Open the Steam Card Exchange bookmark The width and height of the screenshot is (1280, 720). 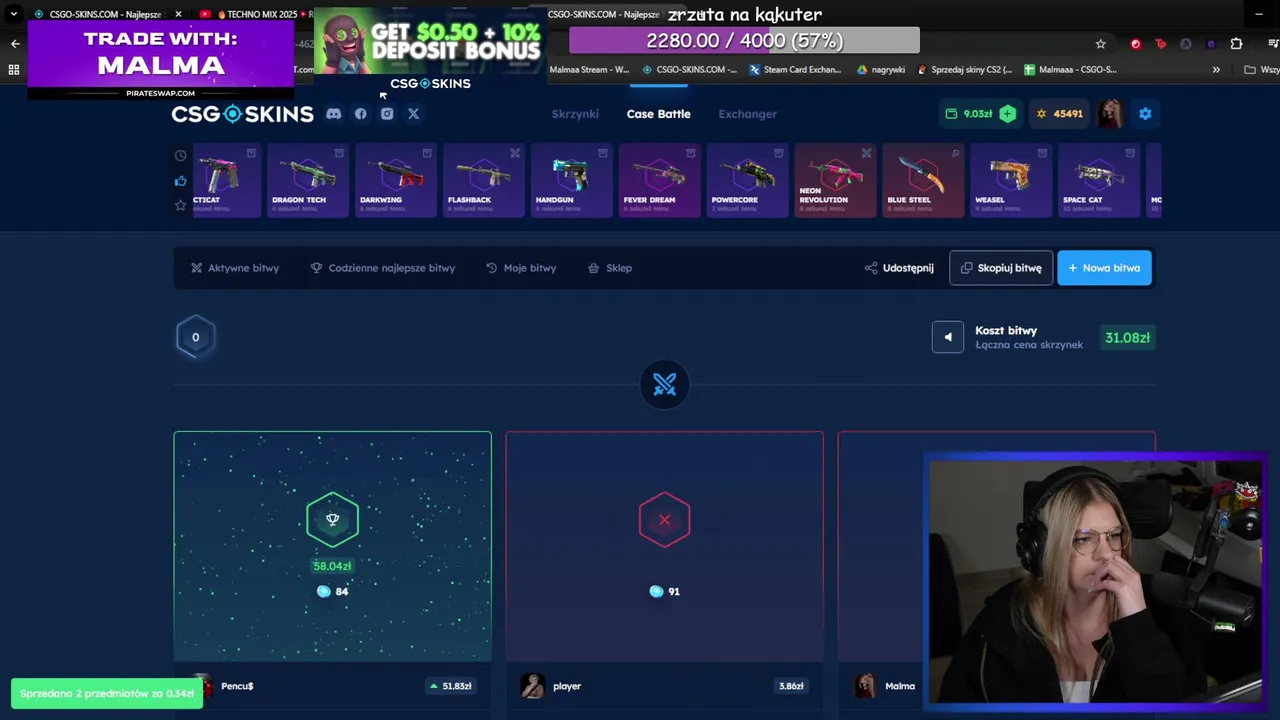tap(795, 70)
